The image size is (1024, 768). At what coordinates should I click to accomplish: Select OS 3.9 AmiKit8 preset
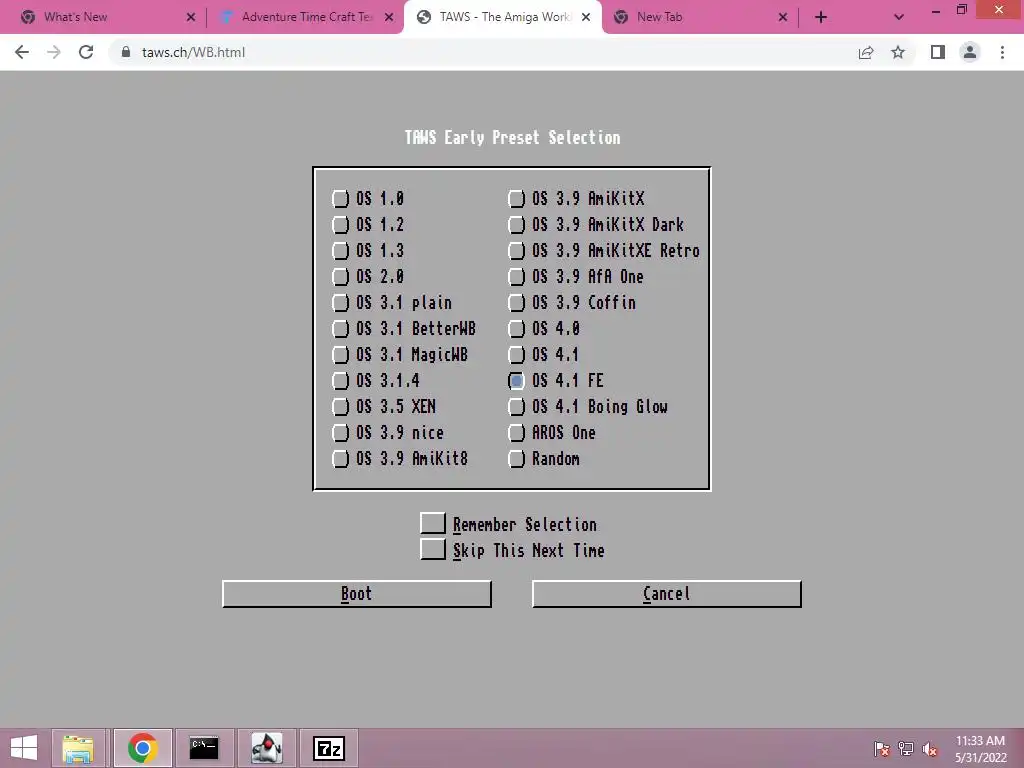[340, 459]
